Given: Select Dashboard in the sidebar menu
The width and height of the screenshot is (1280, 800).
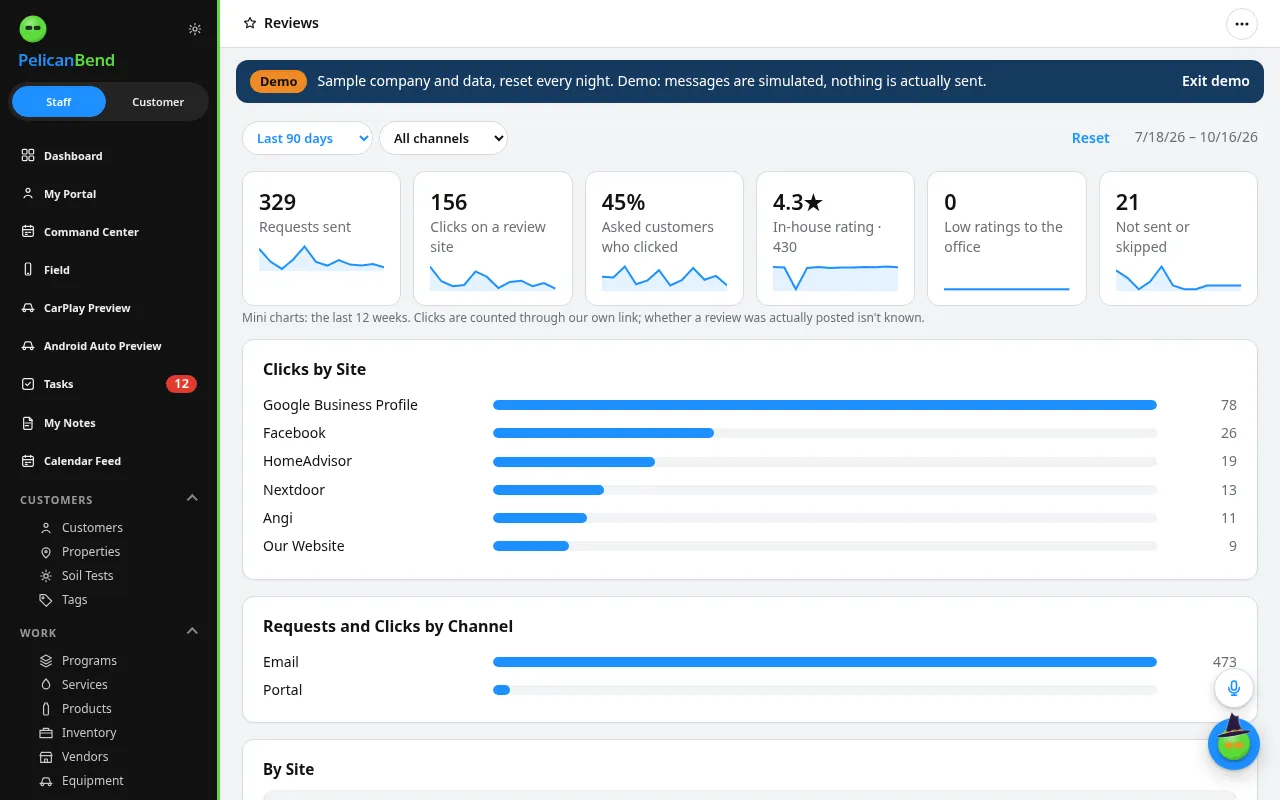Looking at the screenshot, I should coord(109,156).
